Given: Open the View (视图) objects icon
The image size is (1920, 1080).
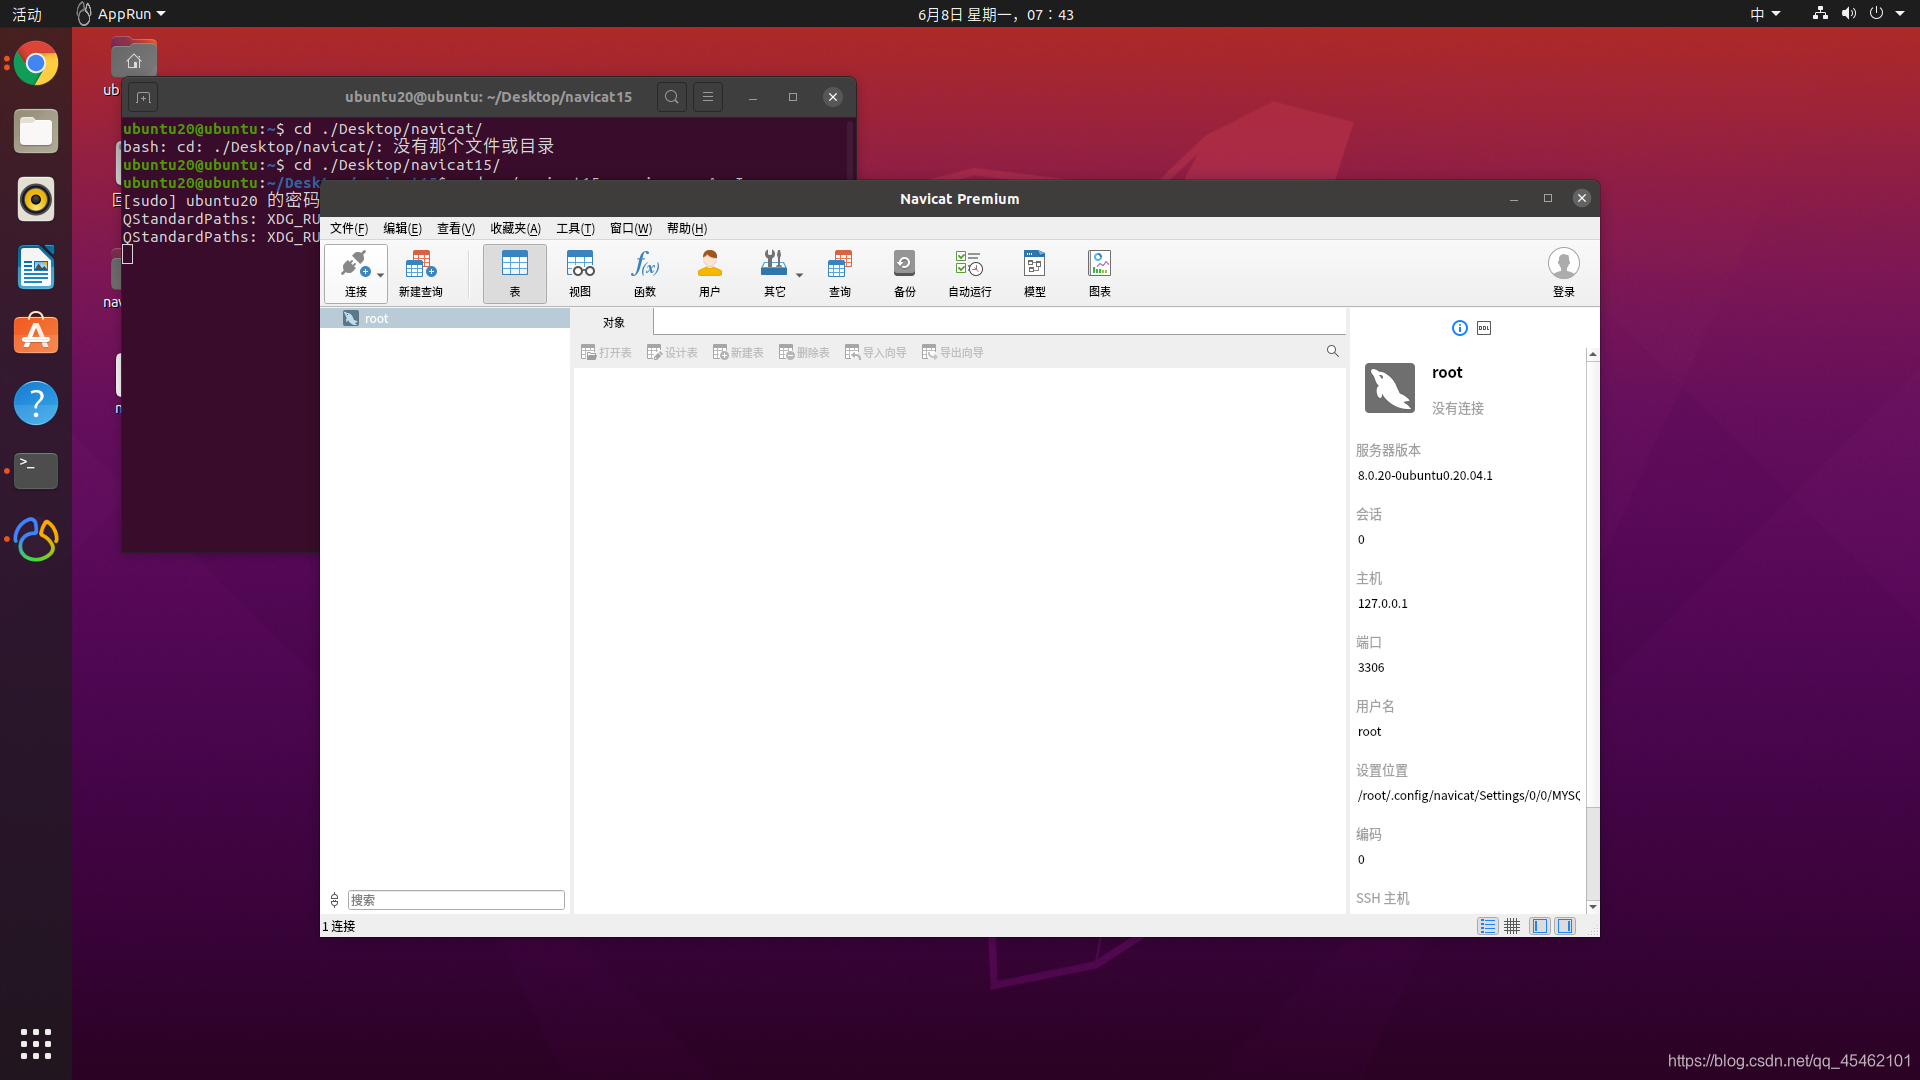Looking at the screenshot, I should 580,273.
